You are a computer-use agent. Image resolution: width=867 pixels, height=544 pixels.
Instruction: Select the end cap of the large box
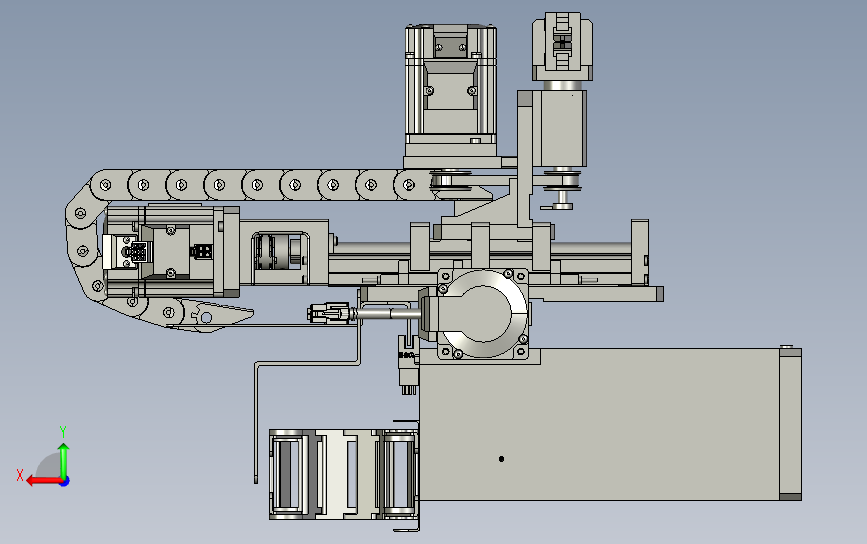click(x=791, y=424)
